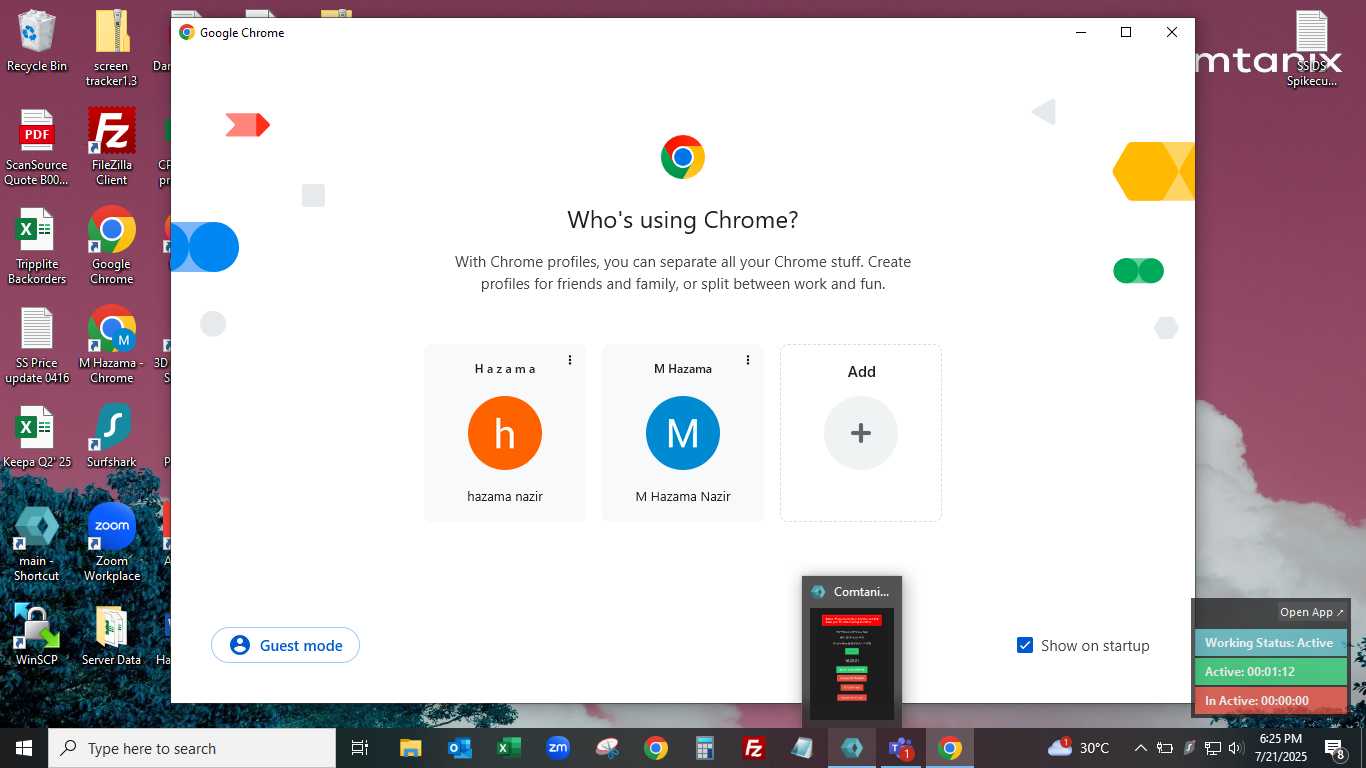The width and height of the screenshot is (1366, 768).
Task: Toggle Show on startup checkbox
Action: (1025, 645)
